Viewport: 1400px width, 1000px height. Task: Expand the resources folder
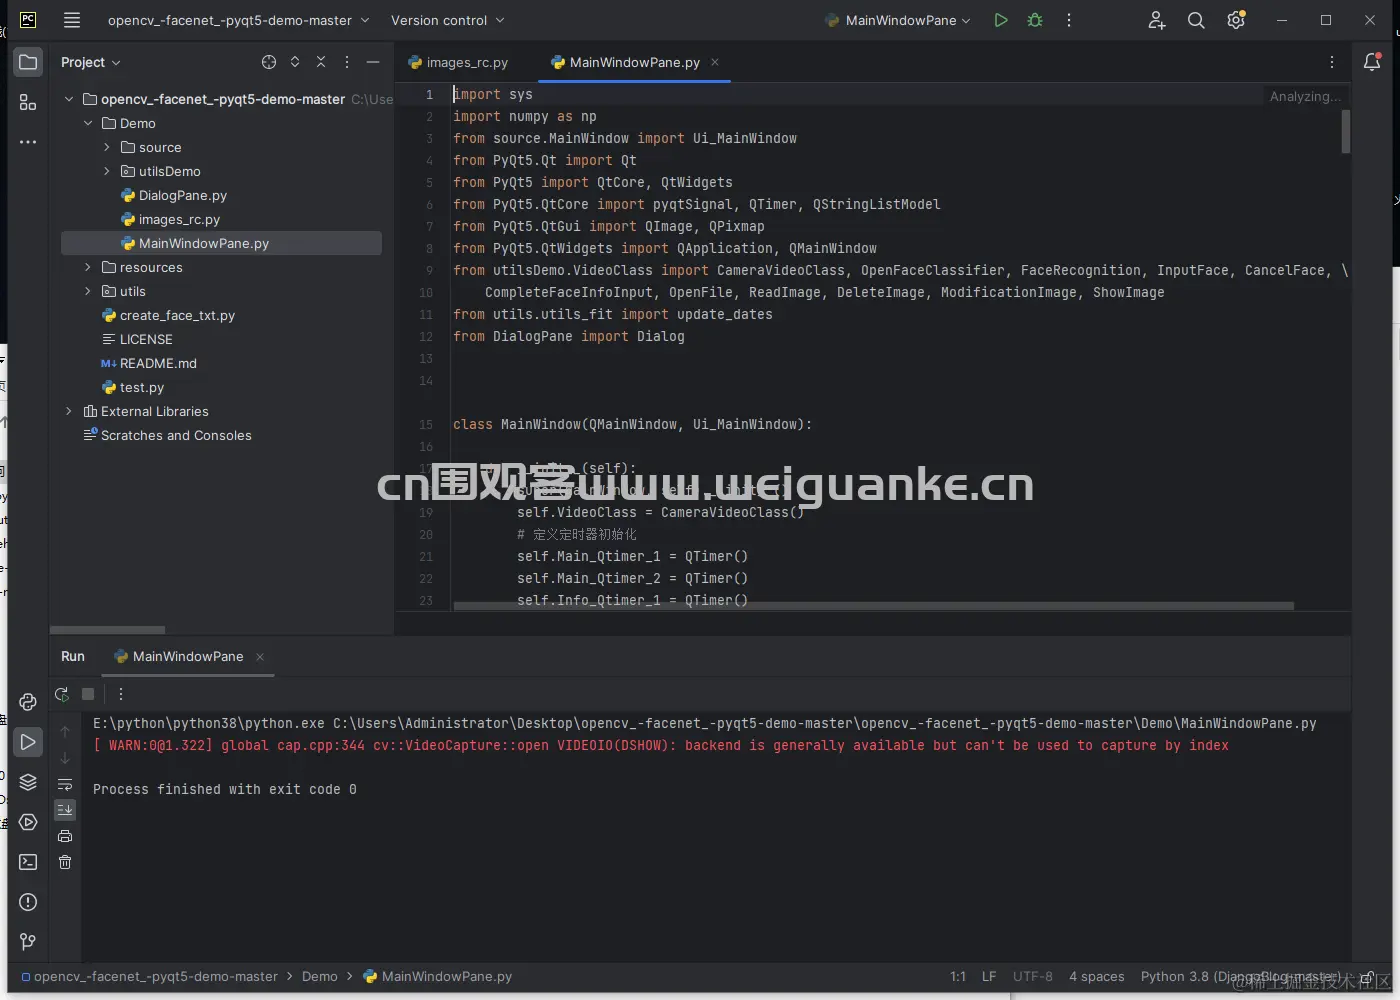[88, 267]
